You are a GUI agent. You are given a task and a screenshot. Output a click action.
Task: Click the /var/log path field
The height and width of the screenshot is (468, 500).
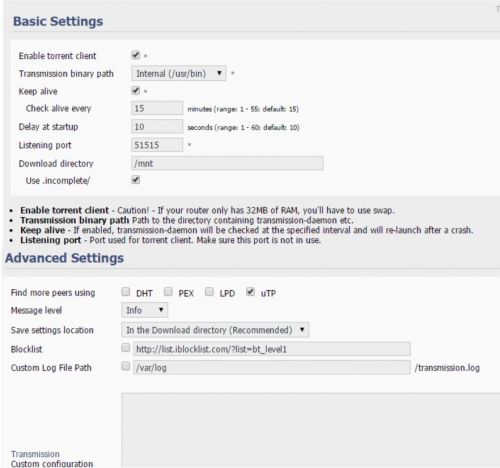click(272, 367)
